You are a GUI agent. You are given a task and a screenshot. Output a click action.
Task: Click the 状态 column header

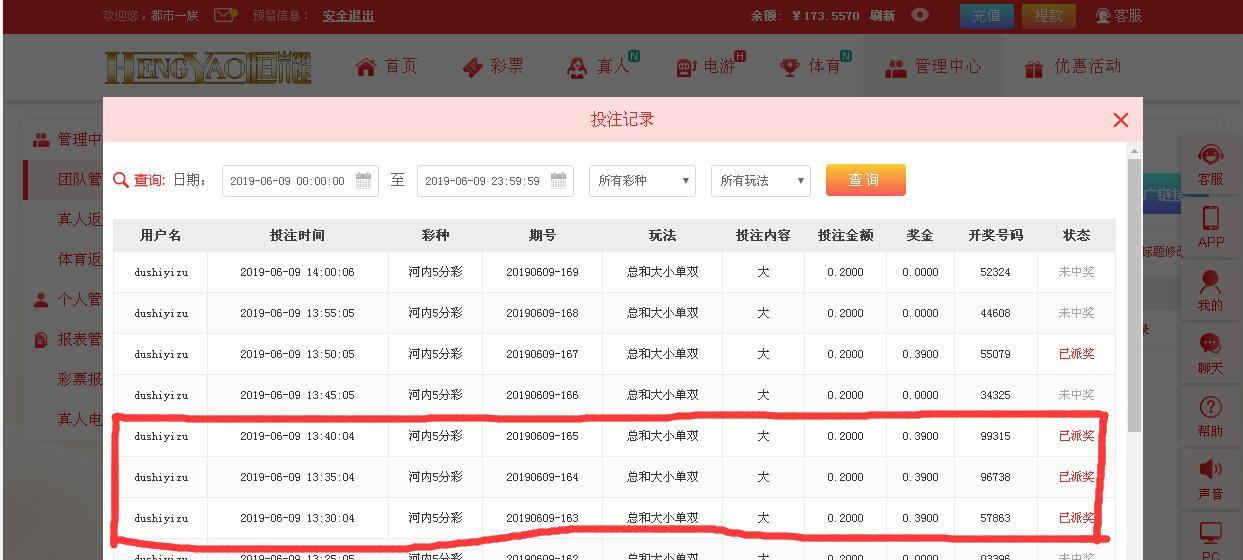1076,235
